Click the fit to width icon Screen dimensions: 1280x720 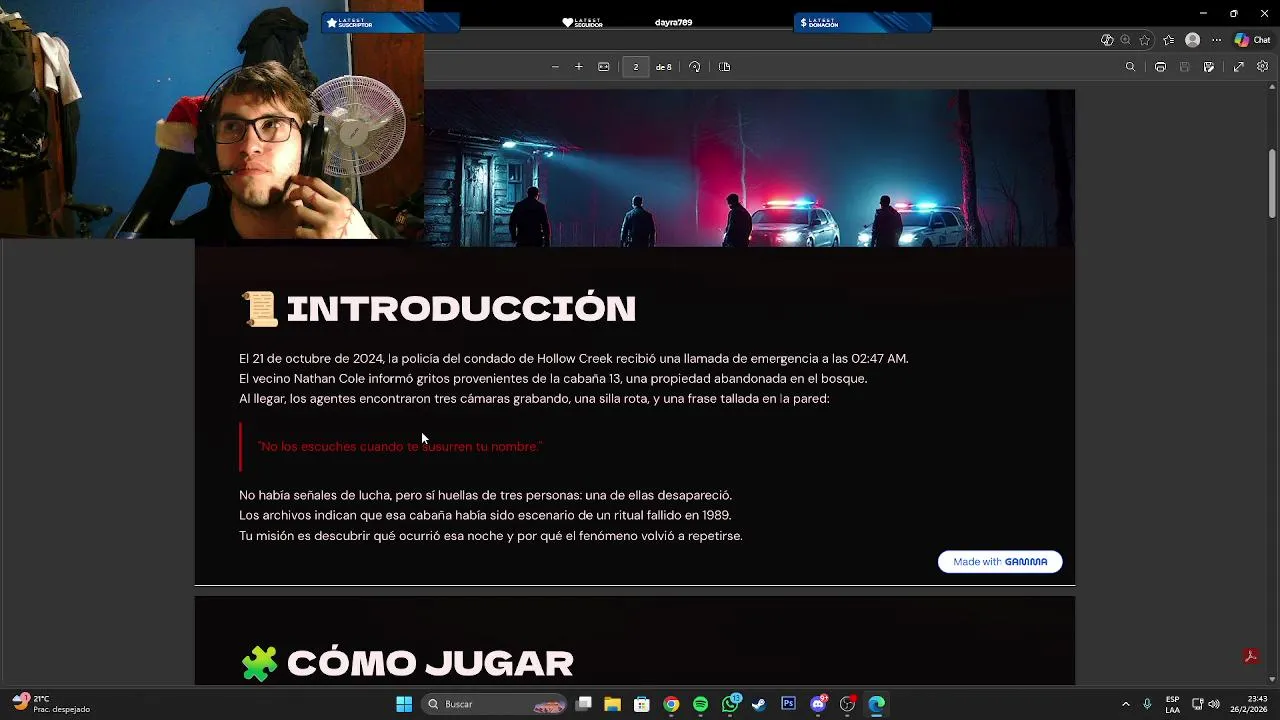click(x=604, y=67)
